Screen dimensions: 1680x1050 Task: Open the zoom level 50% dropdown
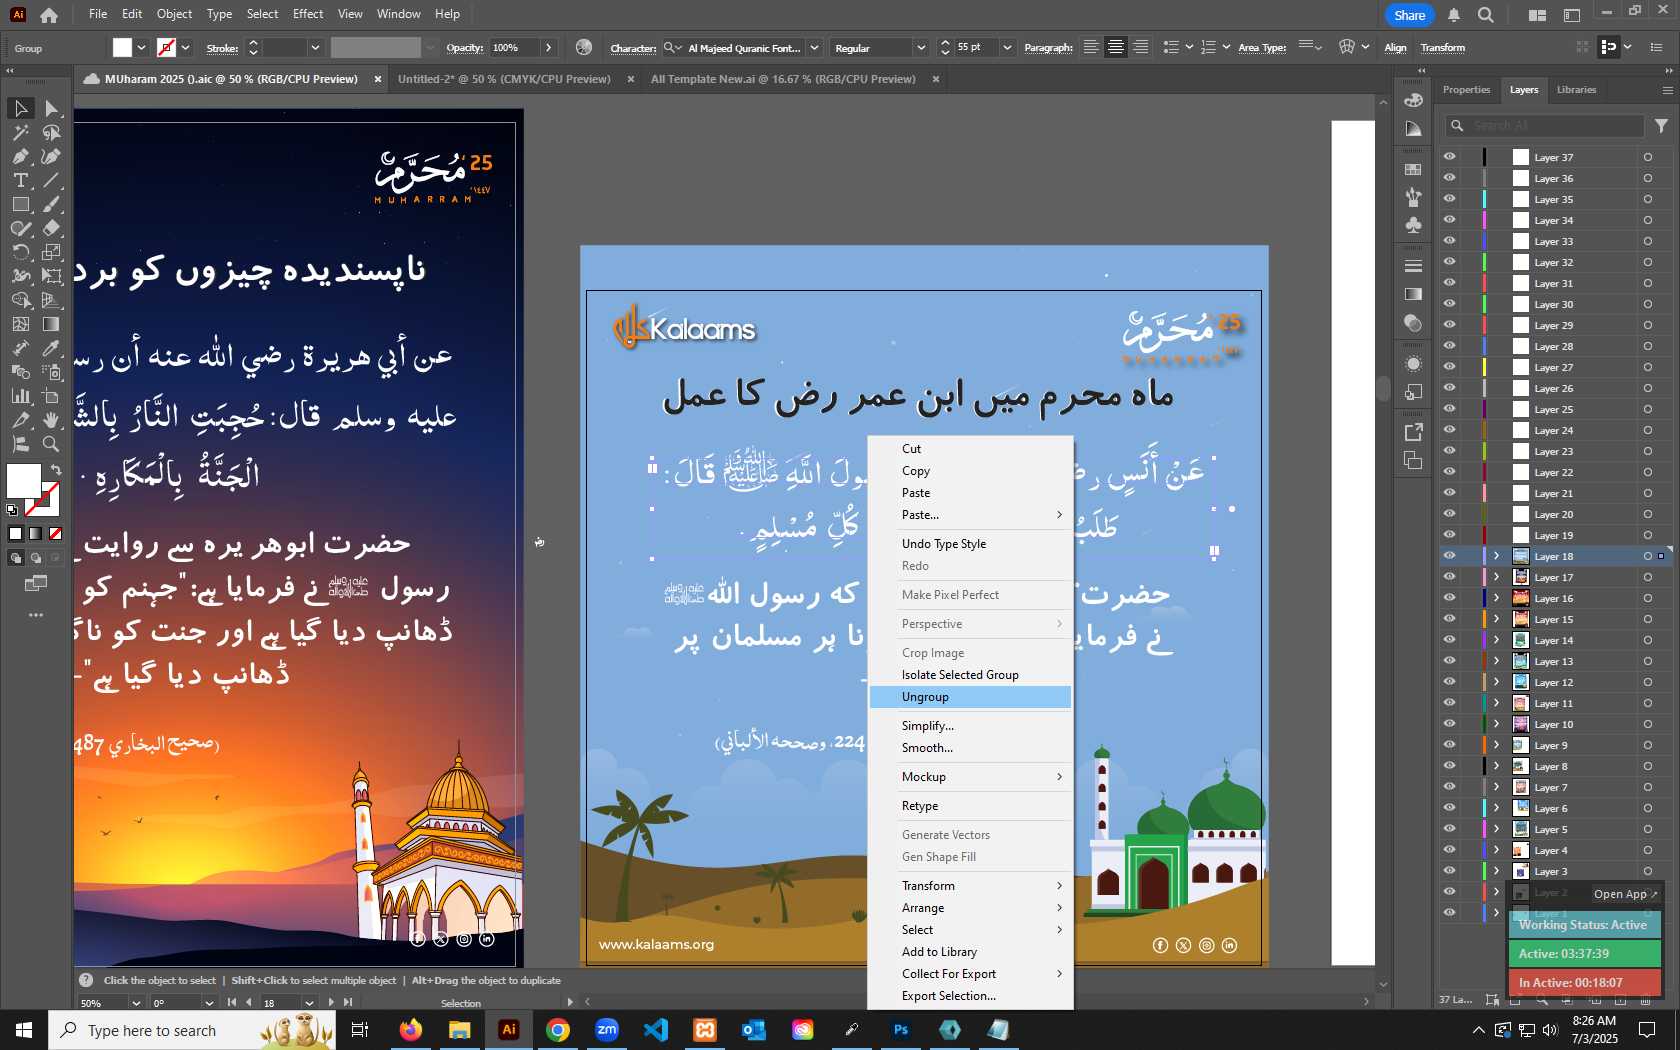coord(136,1003)
